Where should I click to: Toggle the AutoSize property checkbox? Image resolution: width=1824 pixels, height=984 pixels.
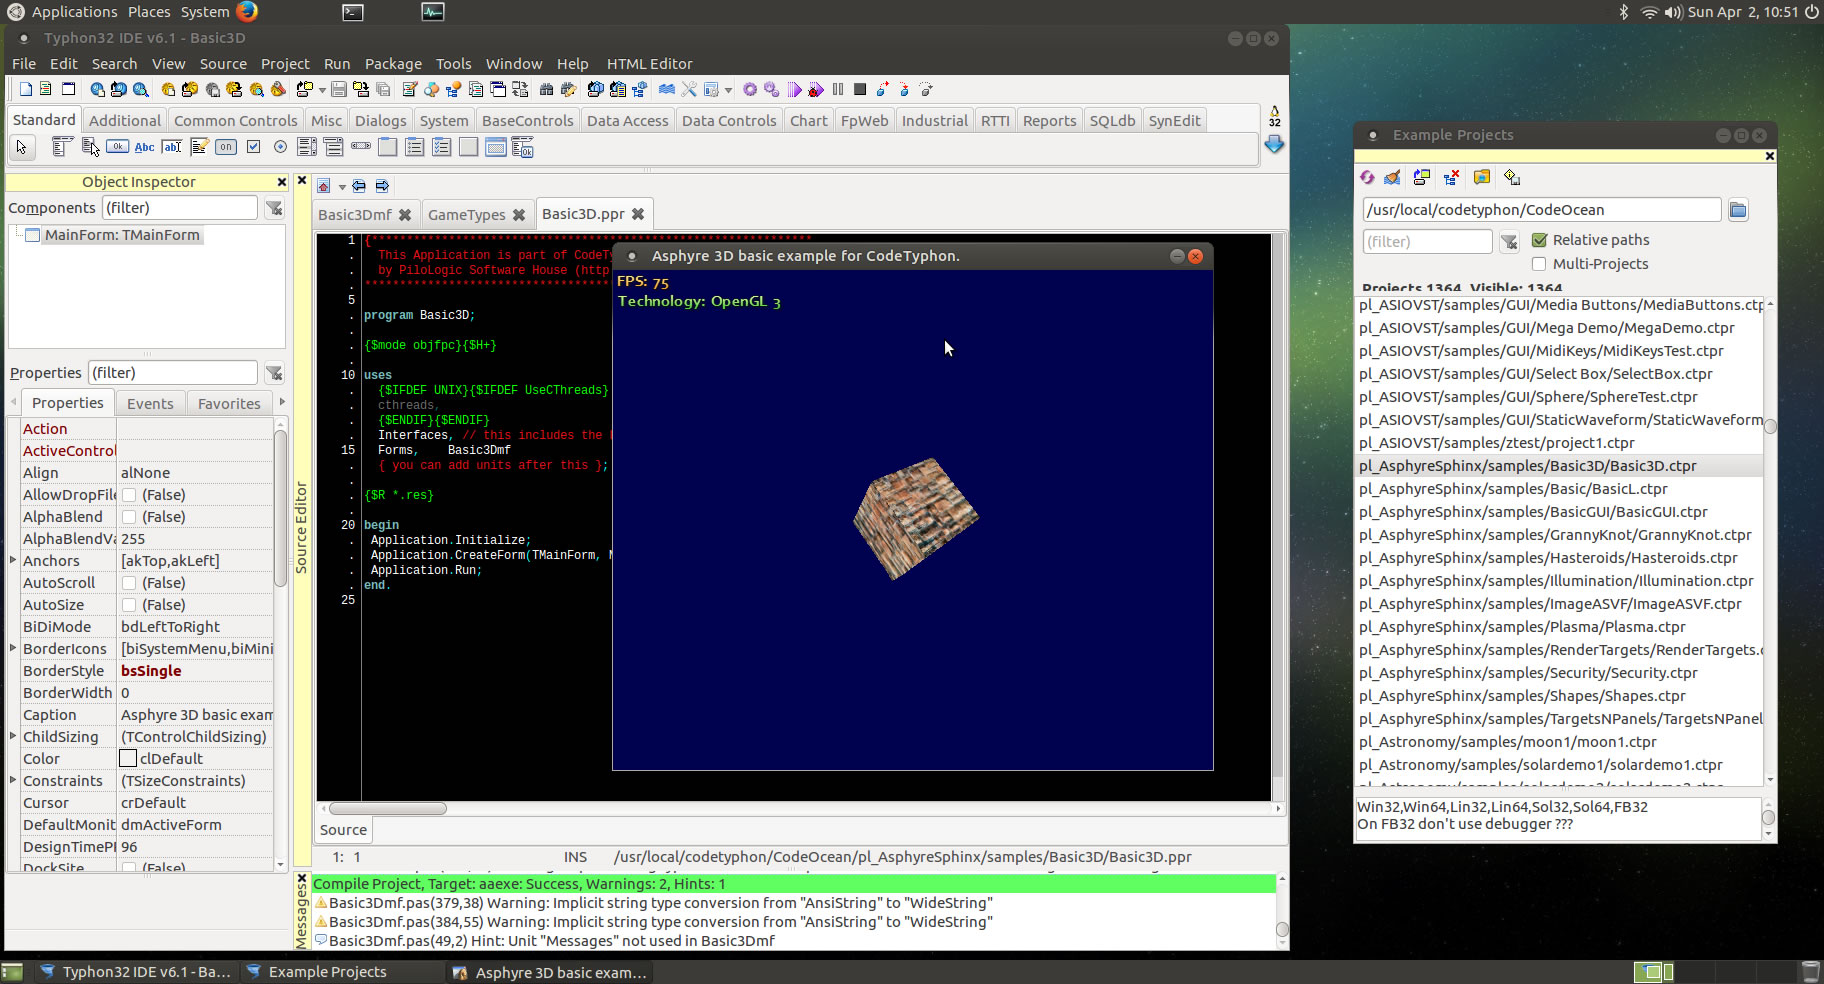coord(129,605)
